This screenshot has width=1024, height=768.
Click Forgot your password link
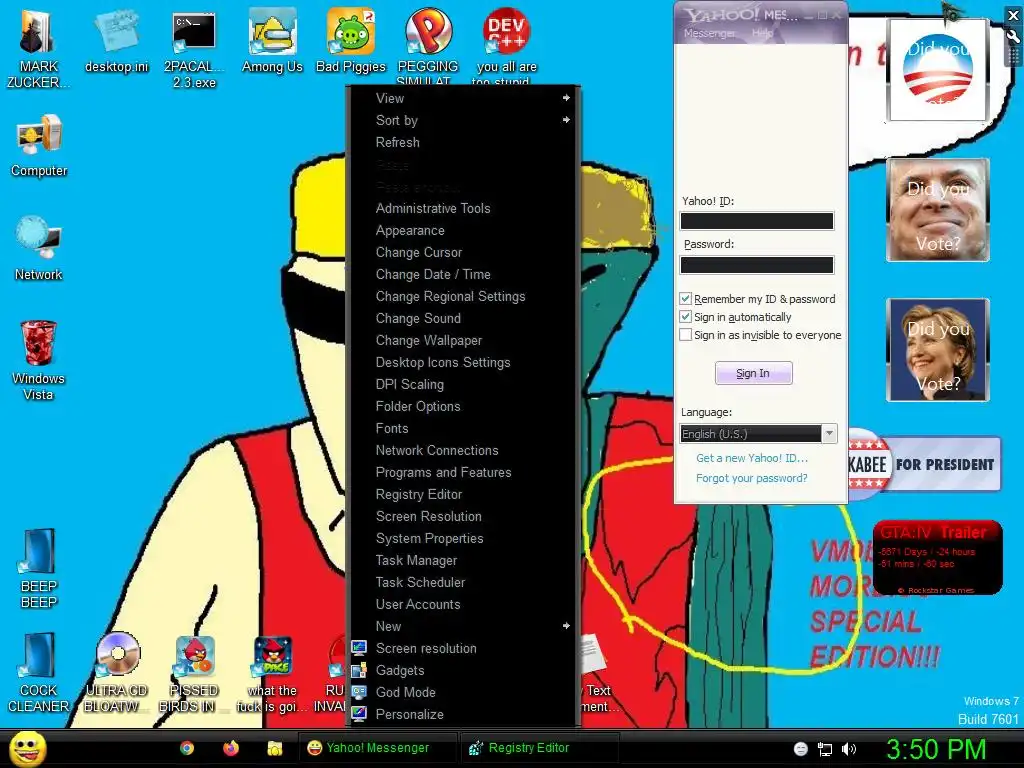tap(752, 478)
